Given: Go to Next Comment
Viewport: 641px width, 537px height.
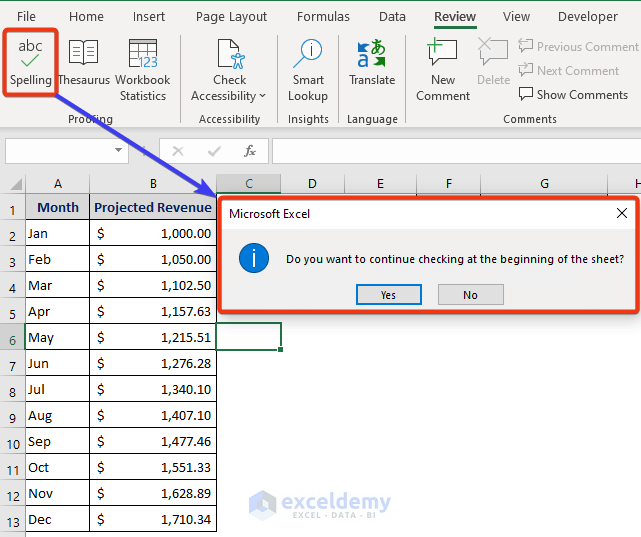Looking at the screenshot, I should [568, 70].
